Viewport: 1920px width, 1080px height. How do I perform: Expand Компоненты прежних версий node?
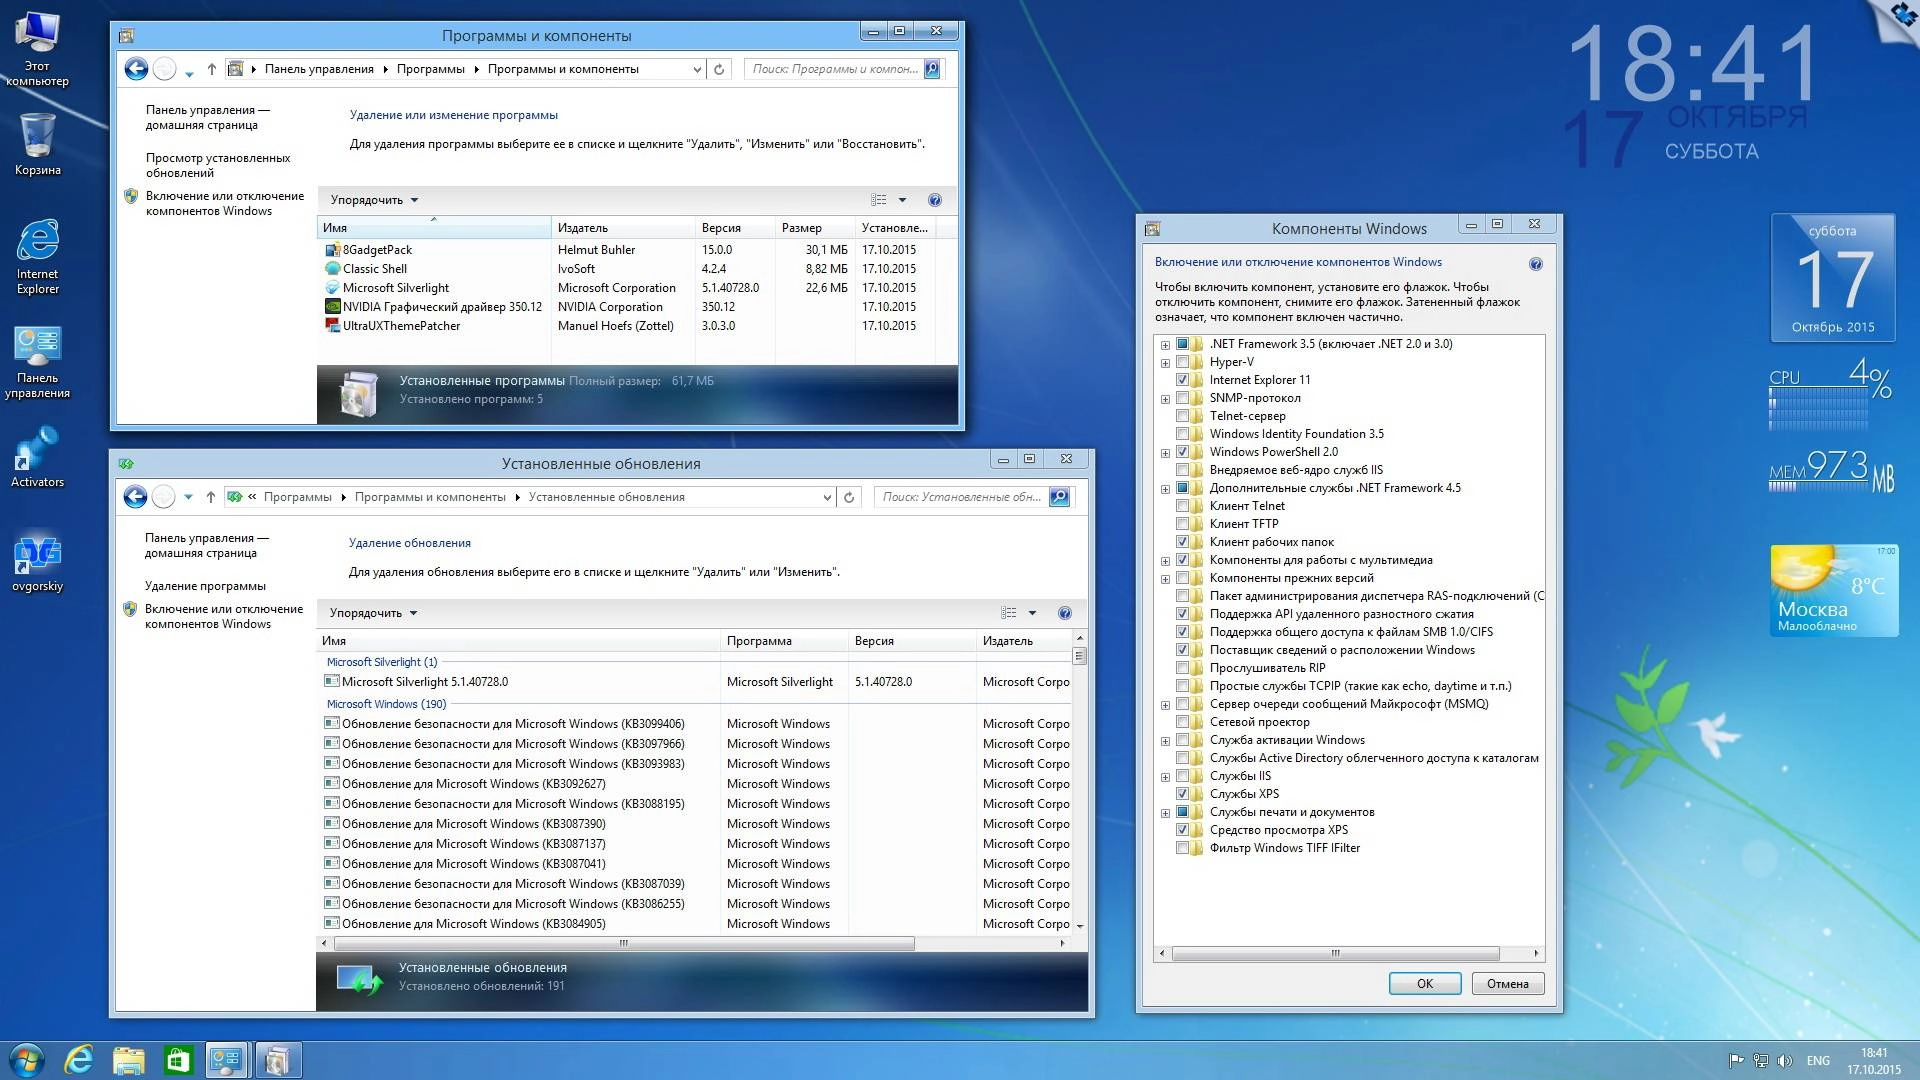(x=1165, y=579)
